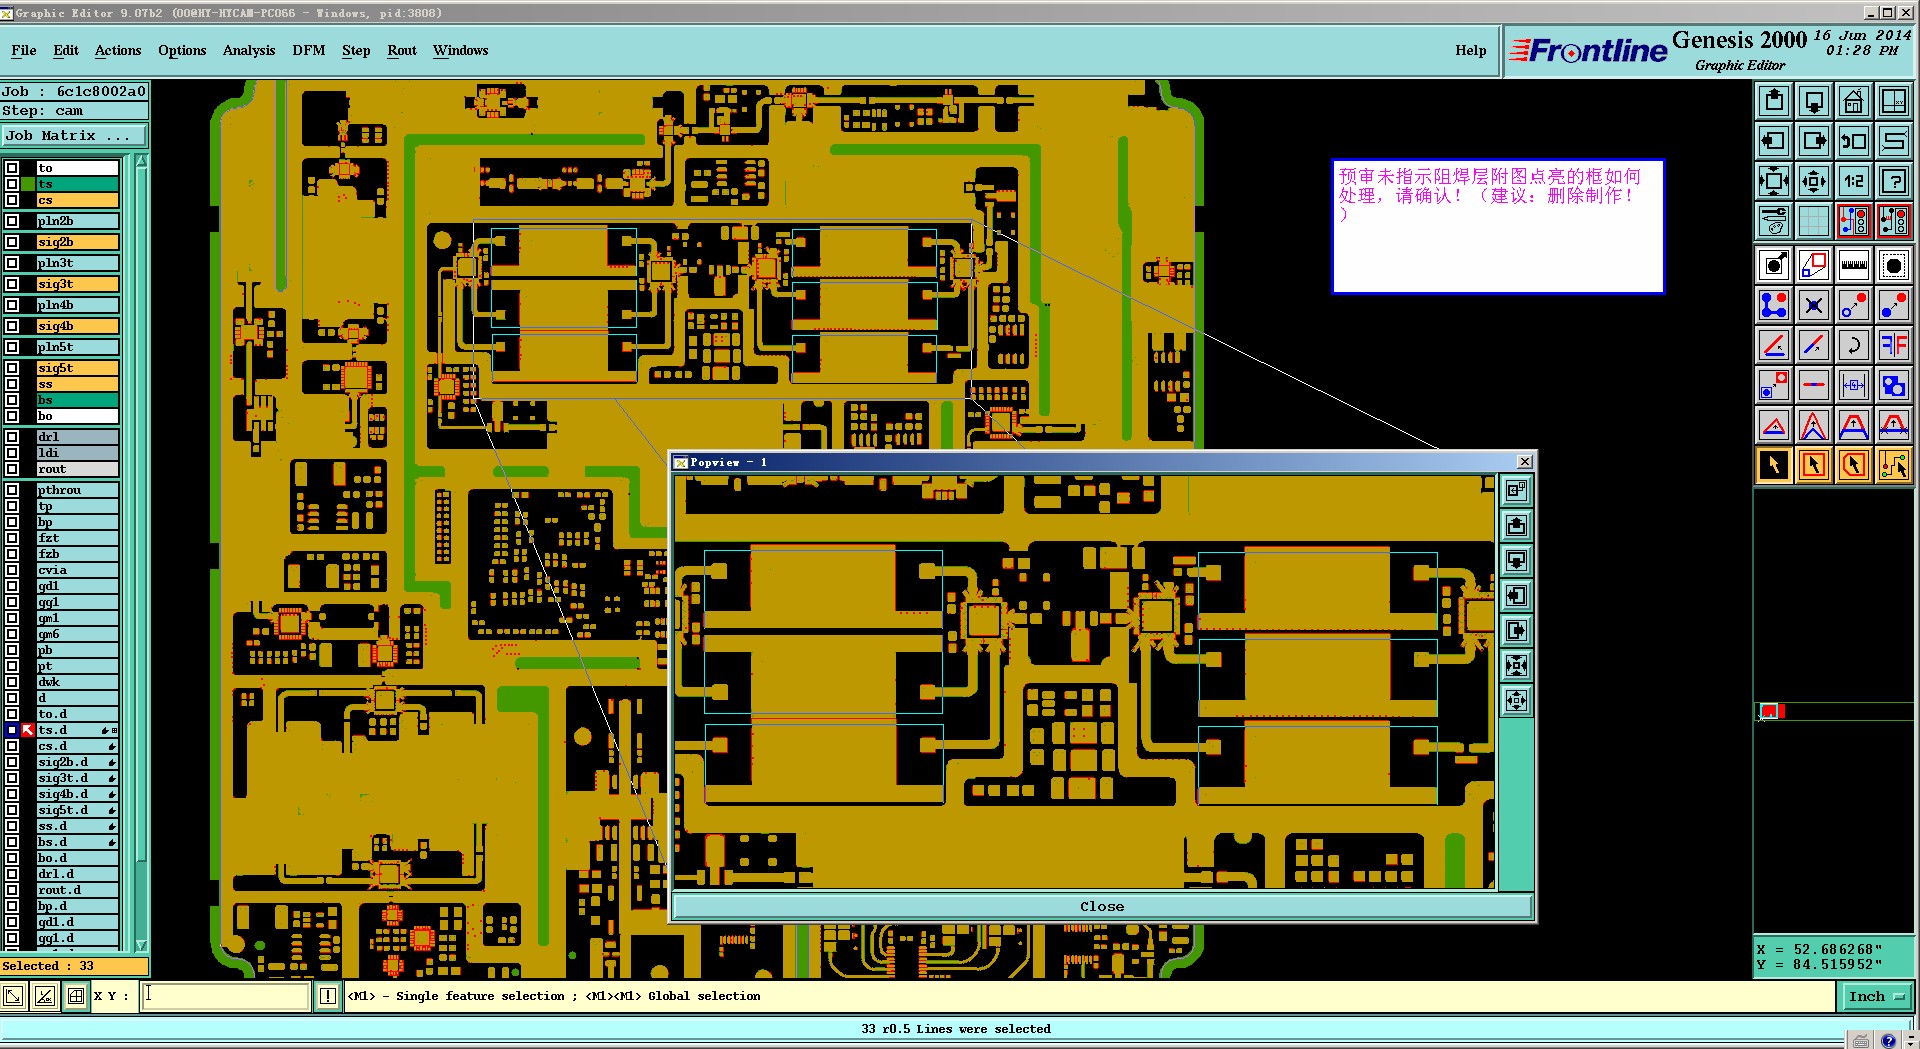The height and width of the screenshot is (1049, 1920).
Task: Open the ruler measurement tool
Action: click(x=1853, y=265)
